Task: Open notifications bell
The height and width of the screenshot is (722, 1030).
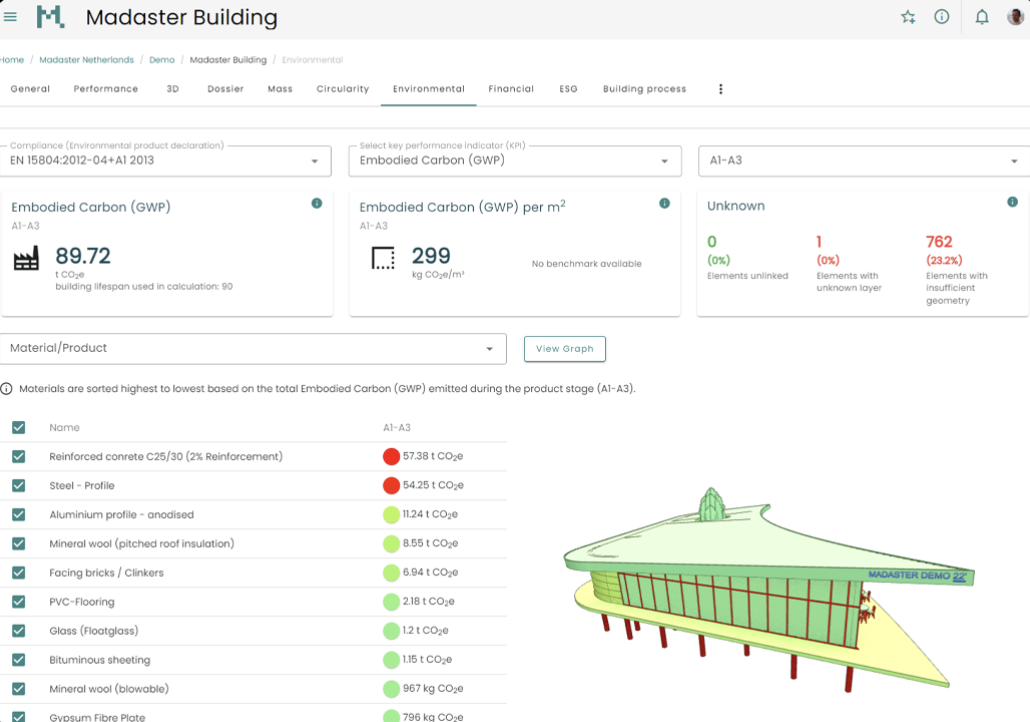Action: click(x=982, y=17)
